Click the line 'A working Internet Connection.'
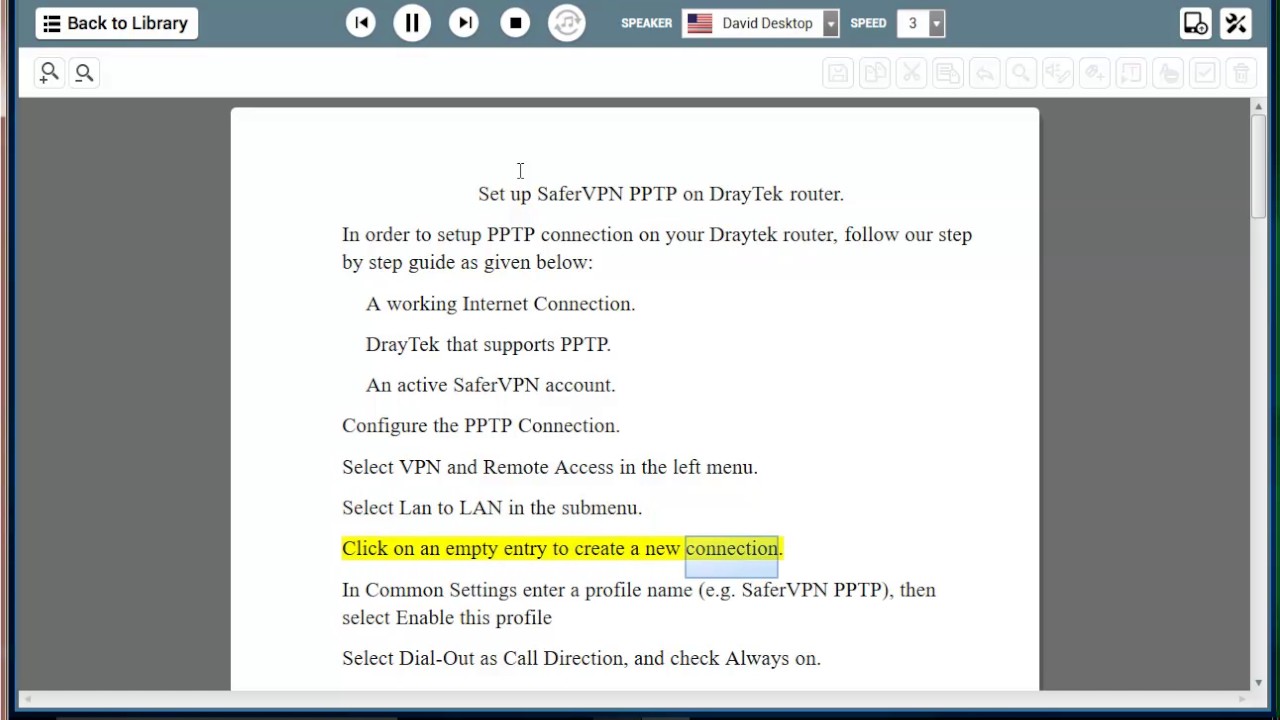This screenshot has width=1280, height=720. pos(500,304)
